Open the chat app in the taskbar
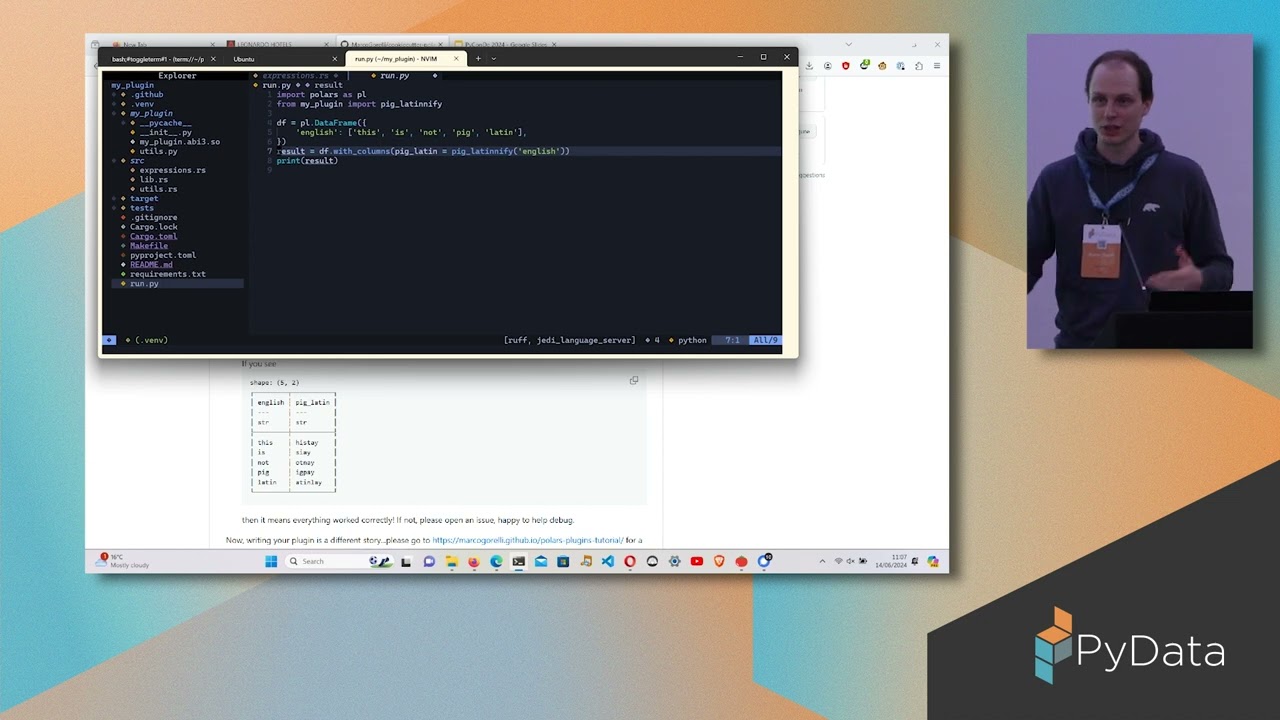The height and width of the screenshot is (720, 1280). tap(429, 561)
